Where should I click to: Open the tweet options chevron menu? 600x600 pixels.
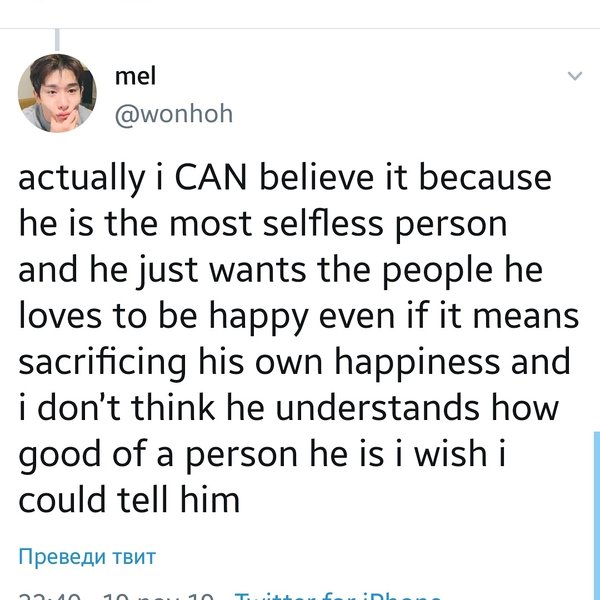point(575,76)
